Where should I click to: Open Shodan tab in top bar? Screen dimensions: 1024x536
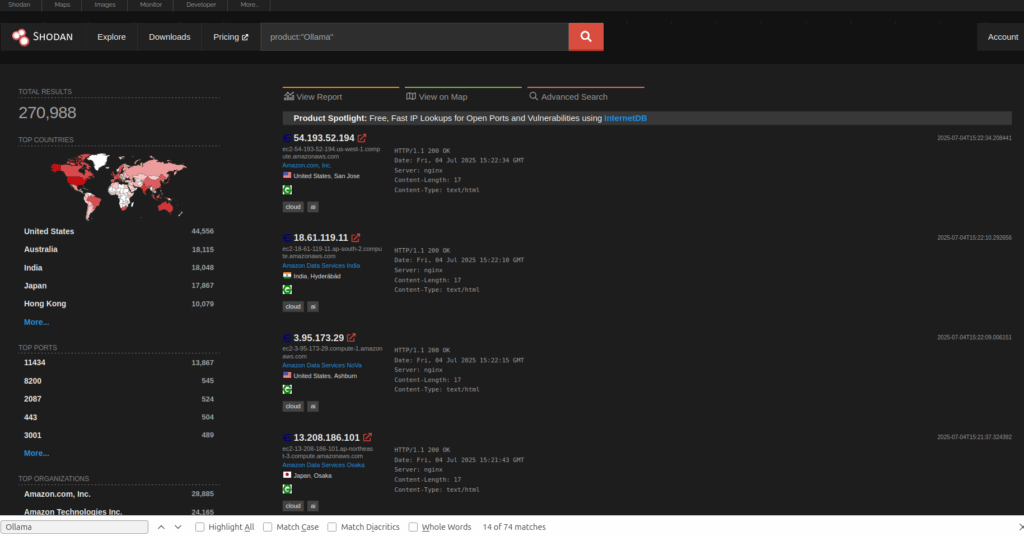(x=19, y=5)
